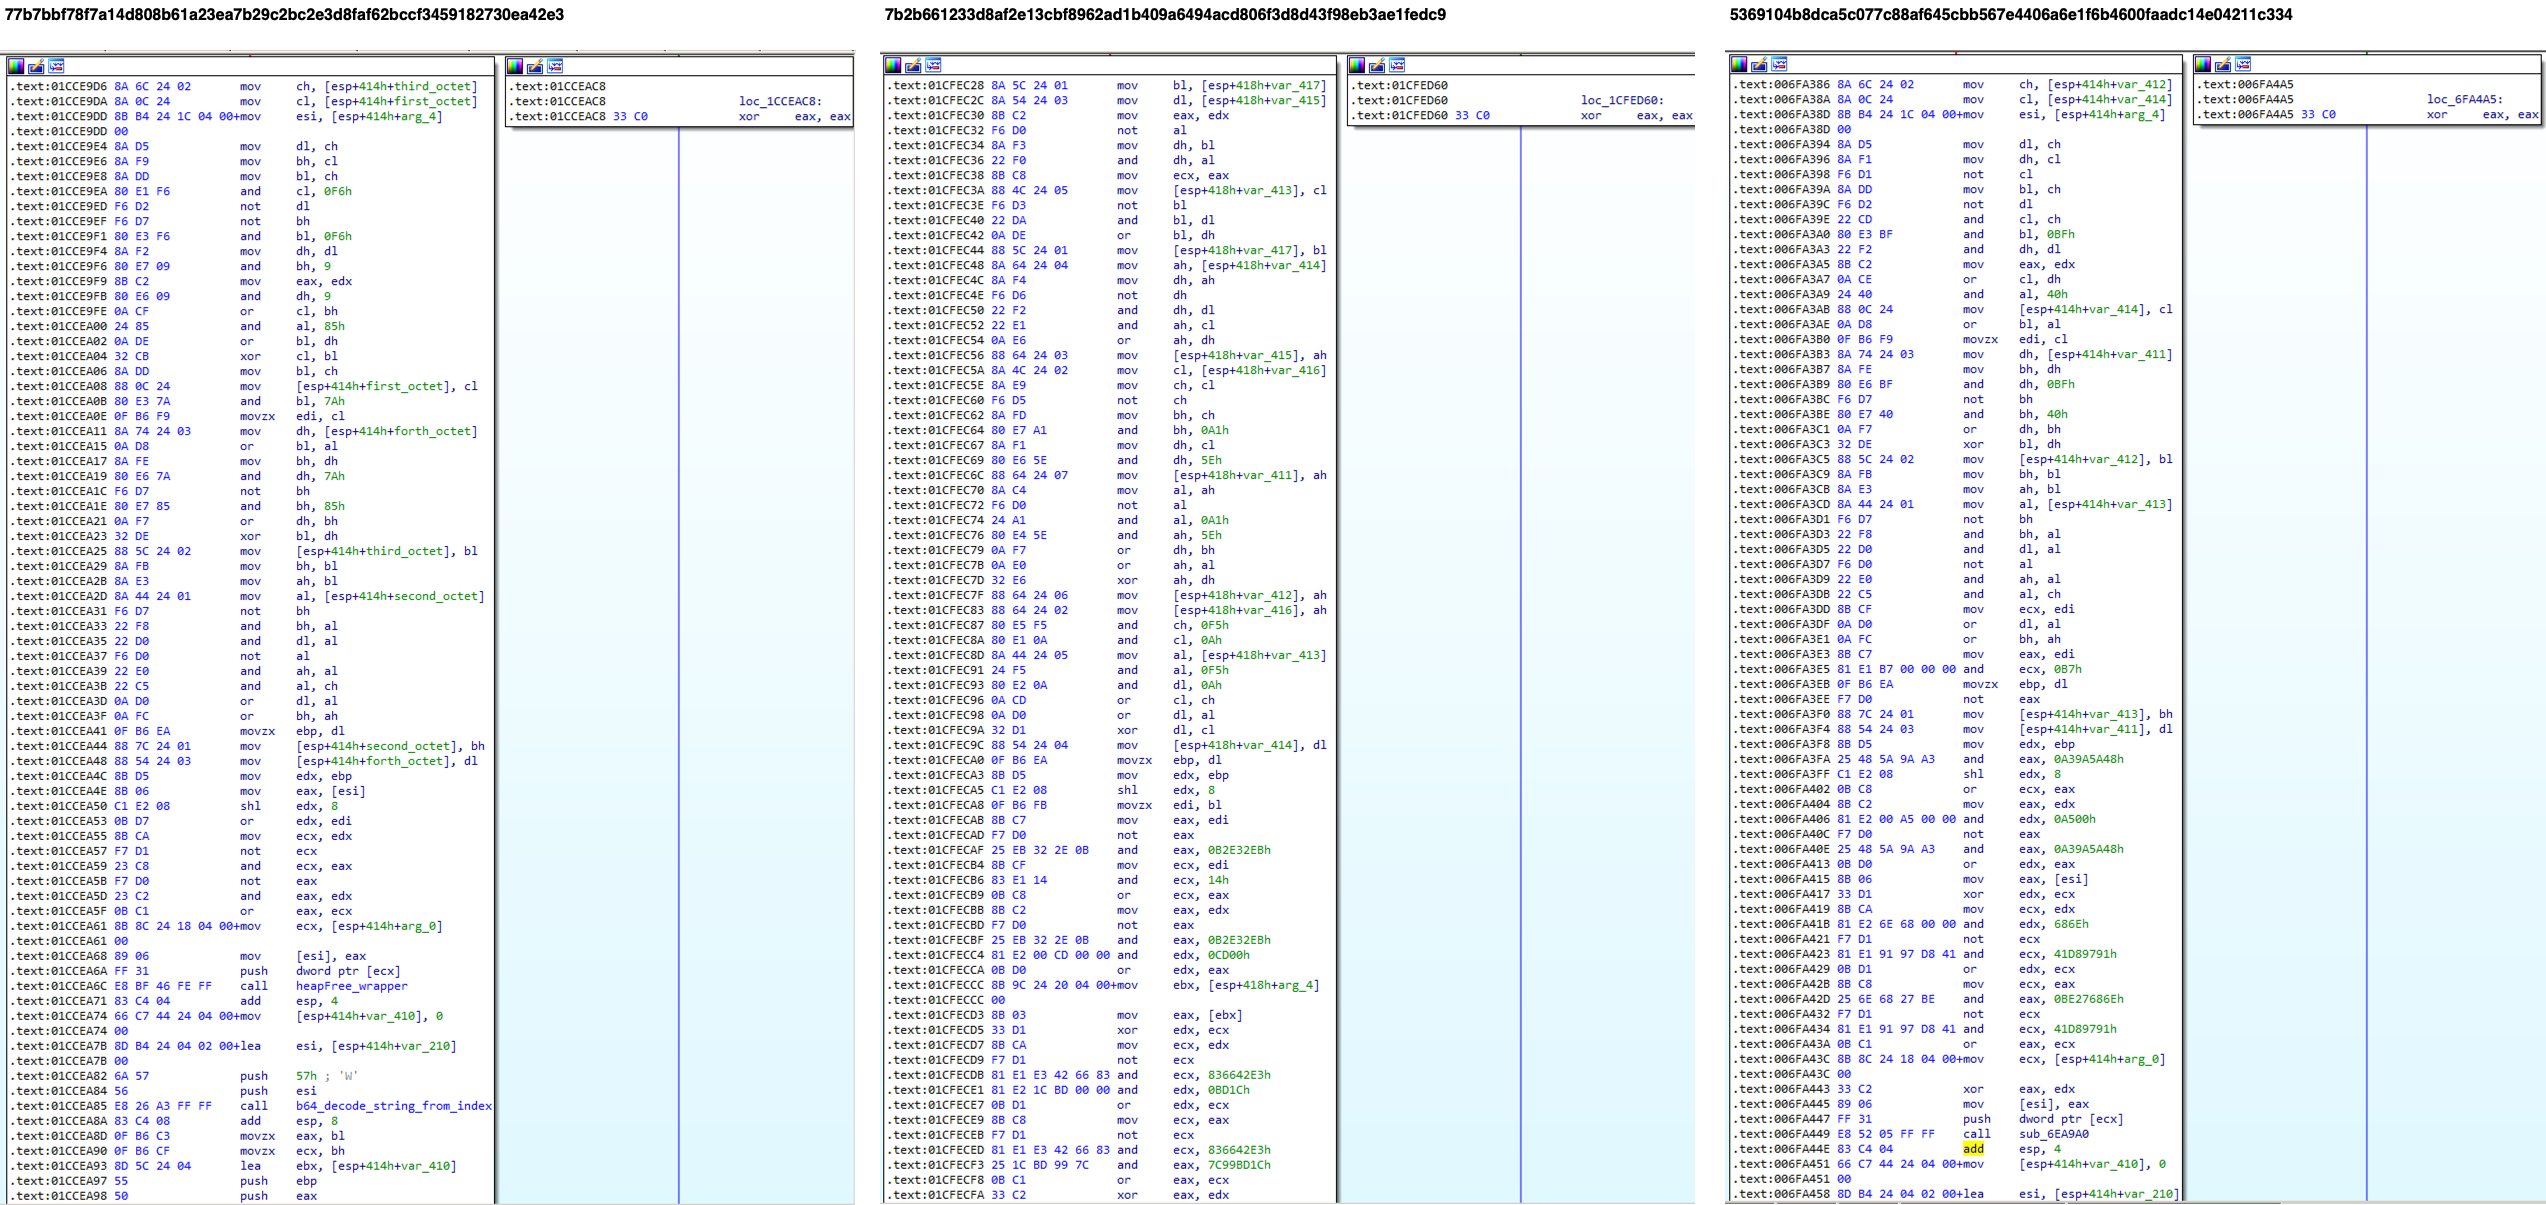Click the b64_decode_string_from_index function name
Viewport: 2546px width, 1205px height.
(393, 1106)
